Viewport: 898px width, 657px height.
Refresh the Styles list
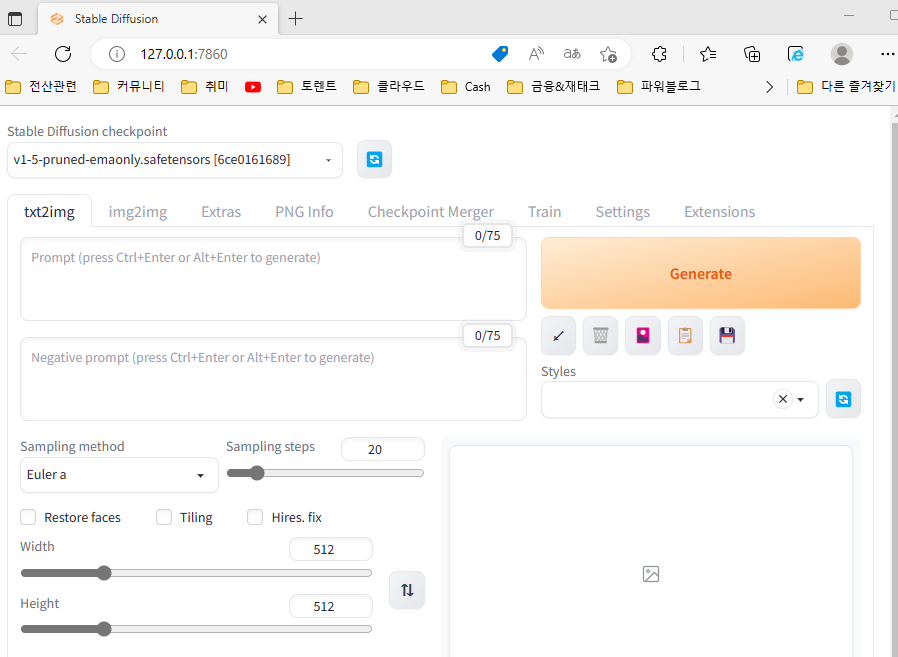pyautogui.click(x=843, y=399)
